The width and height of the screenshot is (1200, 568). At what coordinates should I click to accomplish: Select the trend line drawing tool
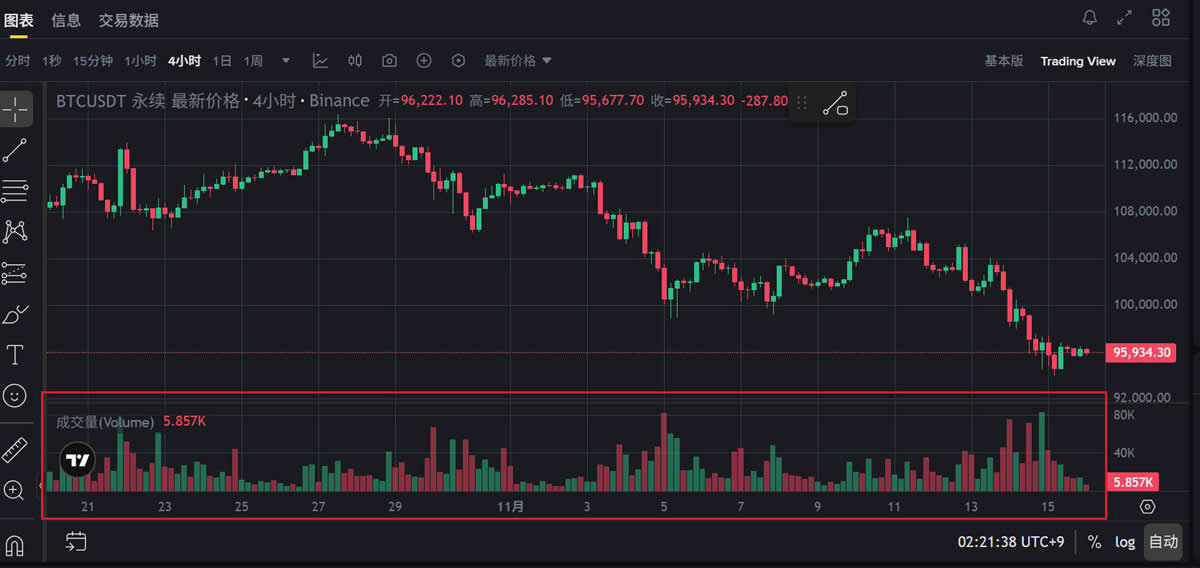(x=15, y=150)
